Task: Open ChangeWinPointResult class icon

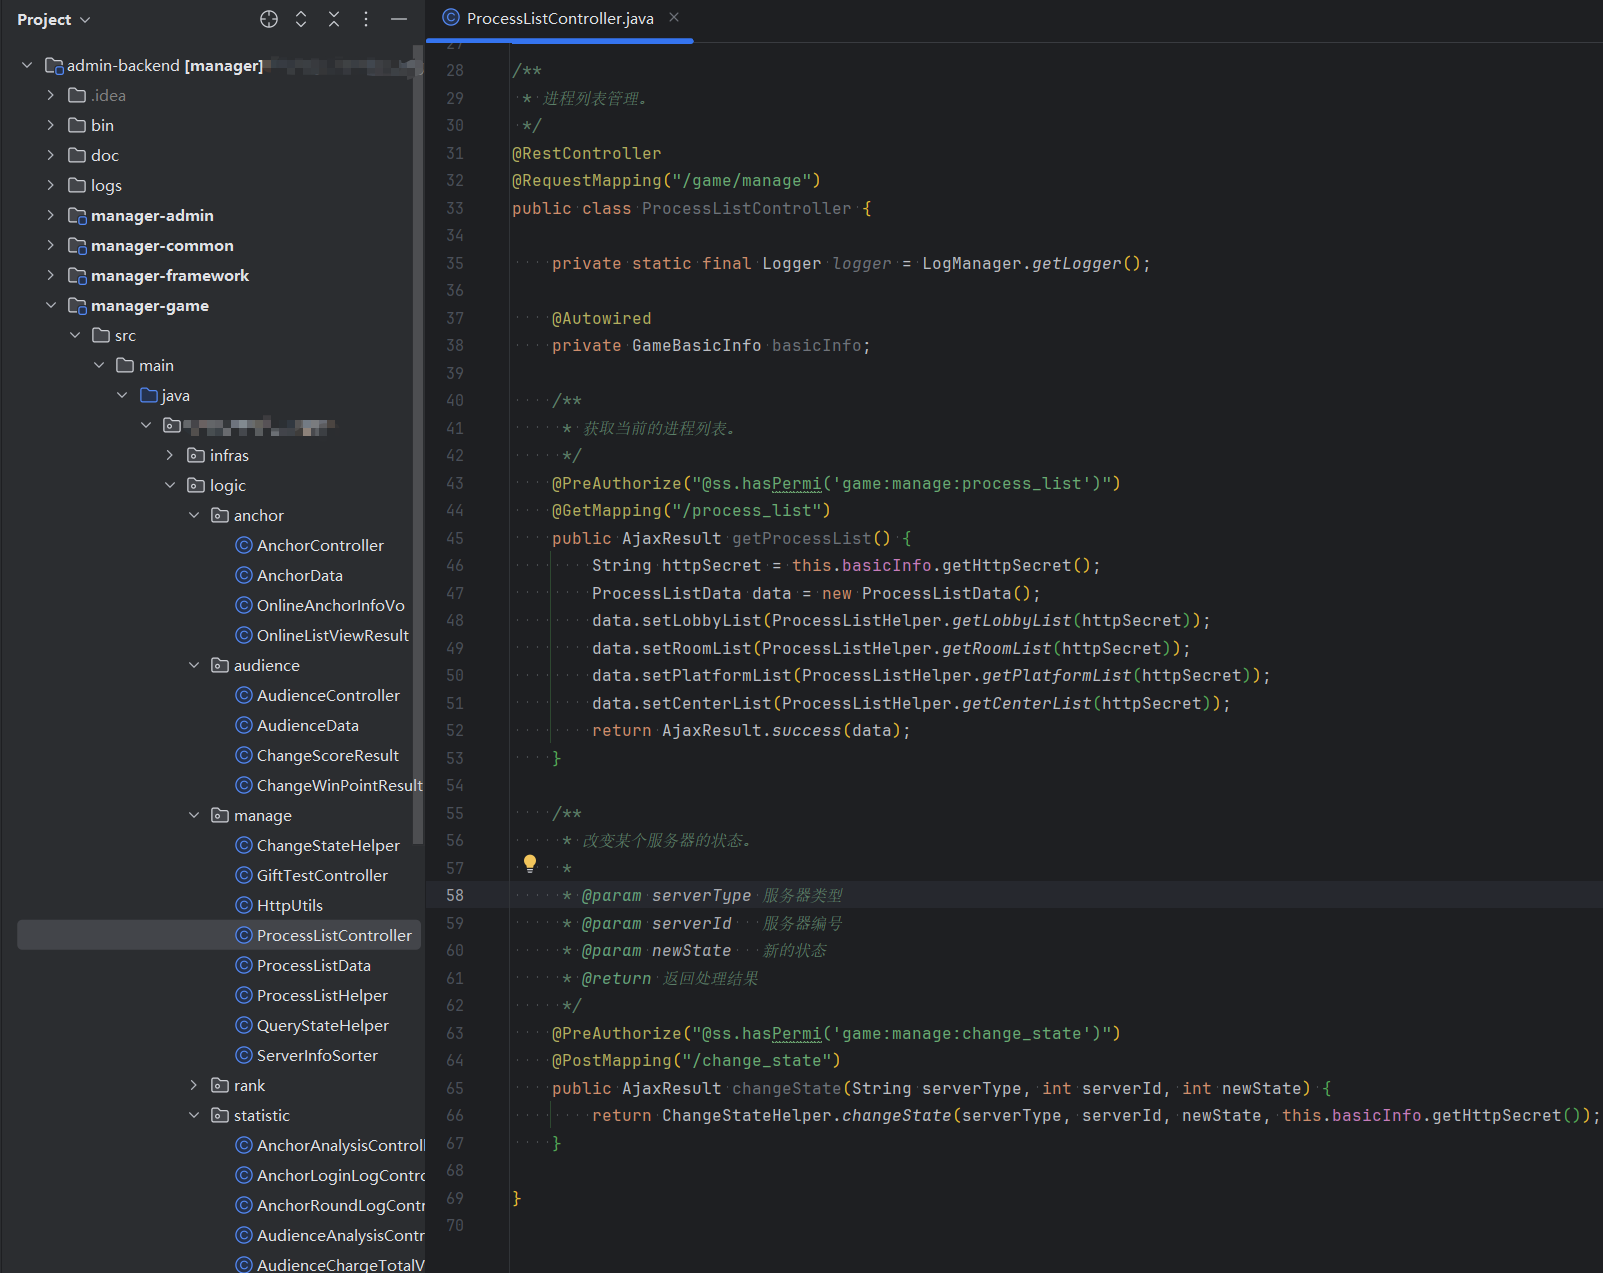Action: coord(244,785)
